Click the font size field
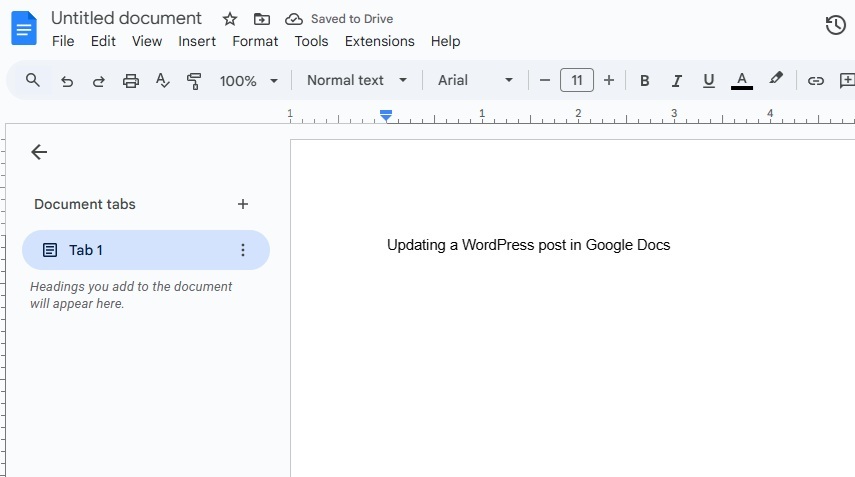The width and height of the screenshot is (855, 477). [576, 81]
